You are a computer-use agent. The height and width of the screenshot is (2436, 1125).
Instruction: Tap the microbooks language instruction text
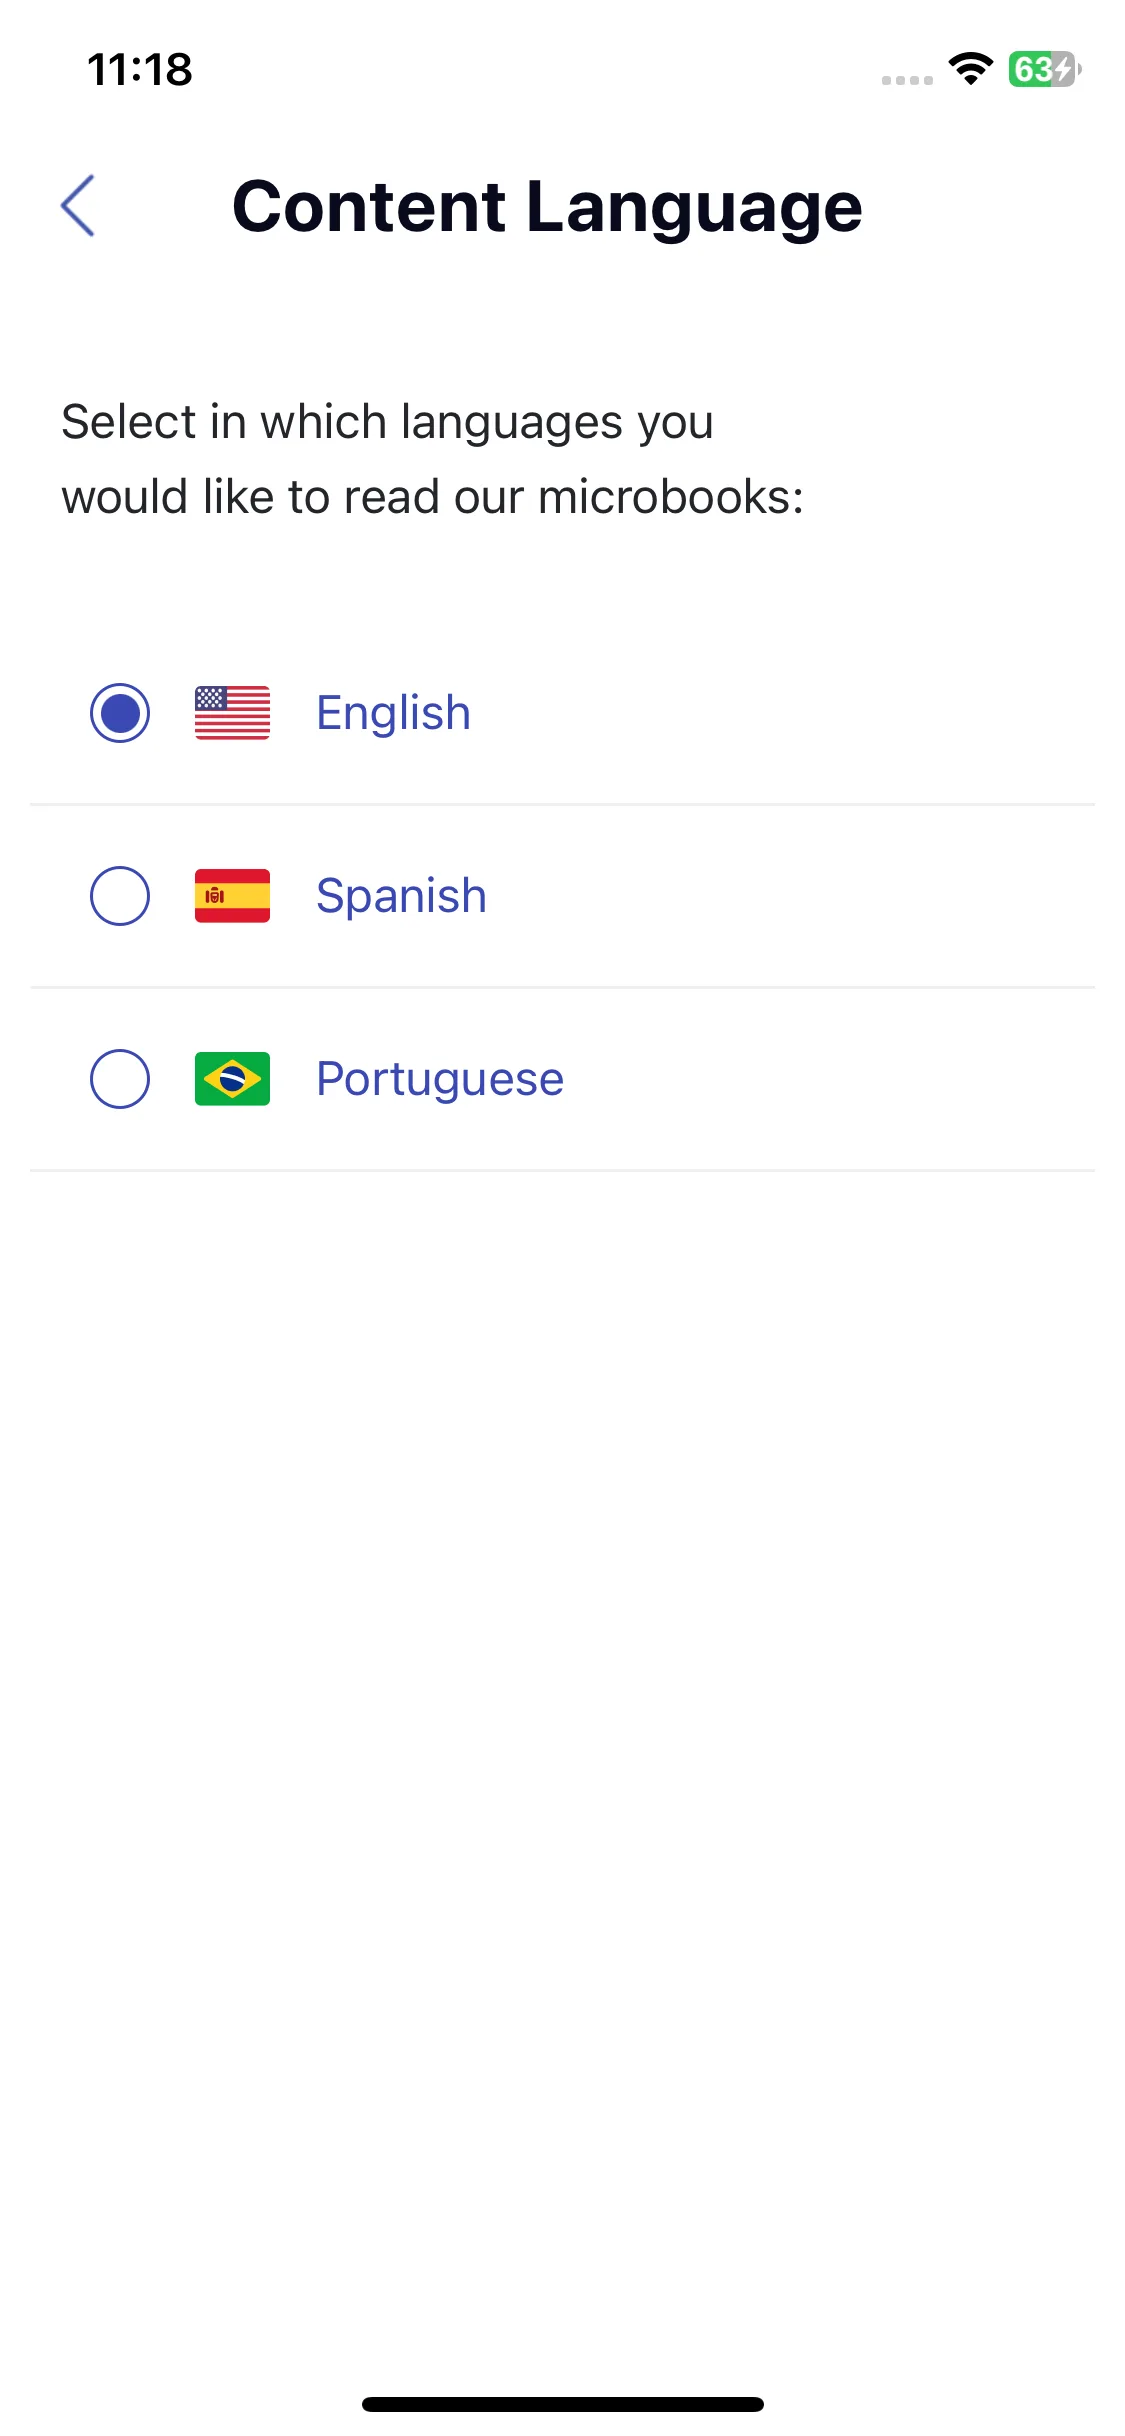point(433,459)
